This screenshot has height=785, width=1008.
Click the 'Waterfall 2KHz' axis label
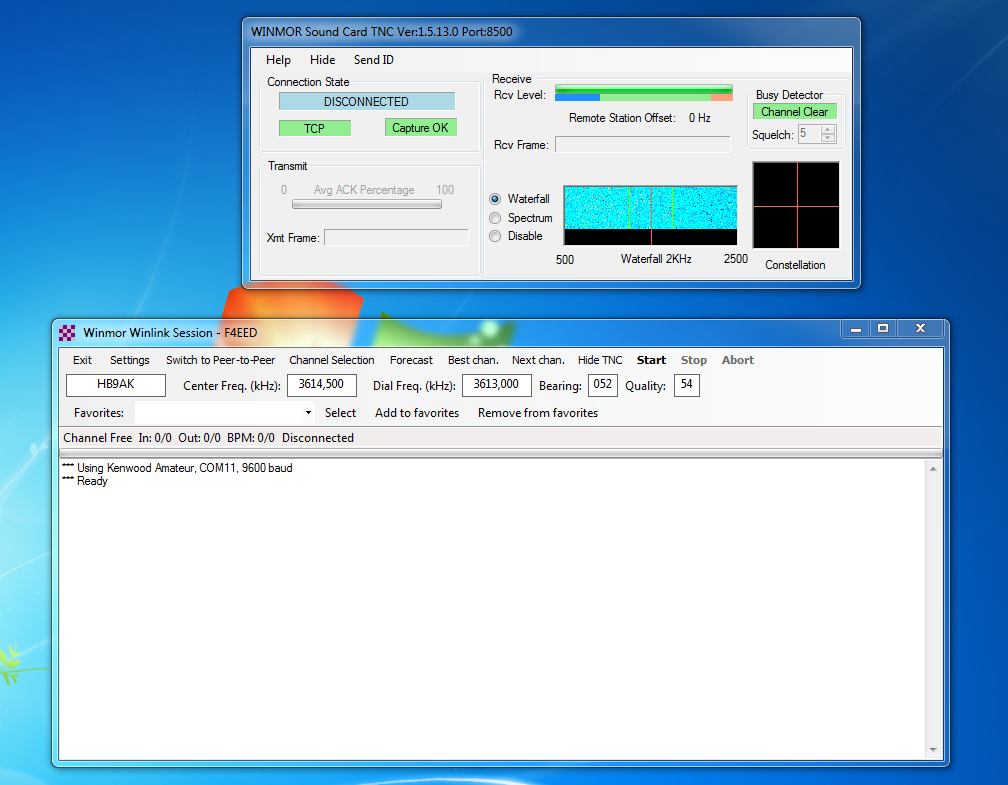(656, 259)
